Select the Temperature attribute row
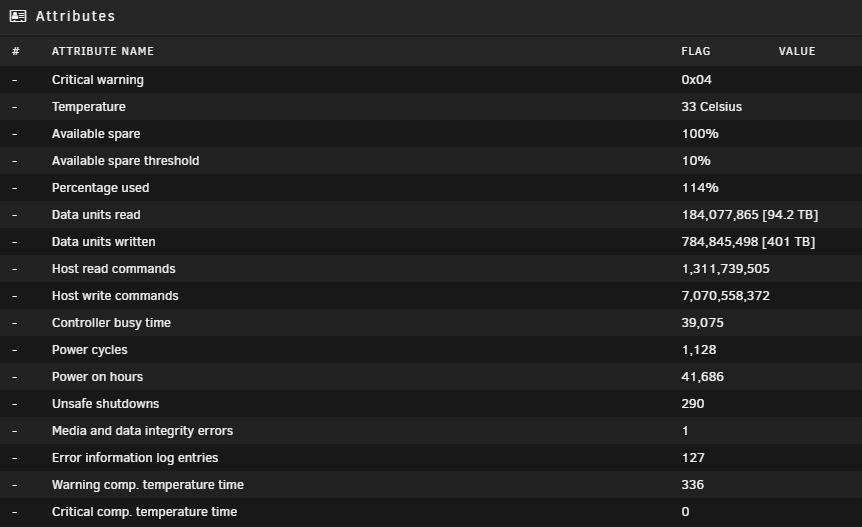862x527 pixels. [x=431, y=107]
